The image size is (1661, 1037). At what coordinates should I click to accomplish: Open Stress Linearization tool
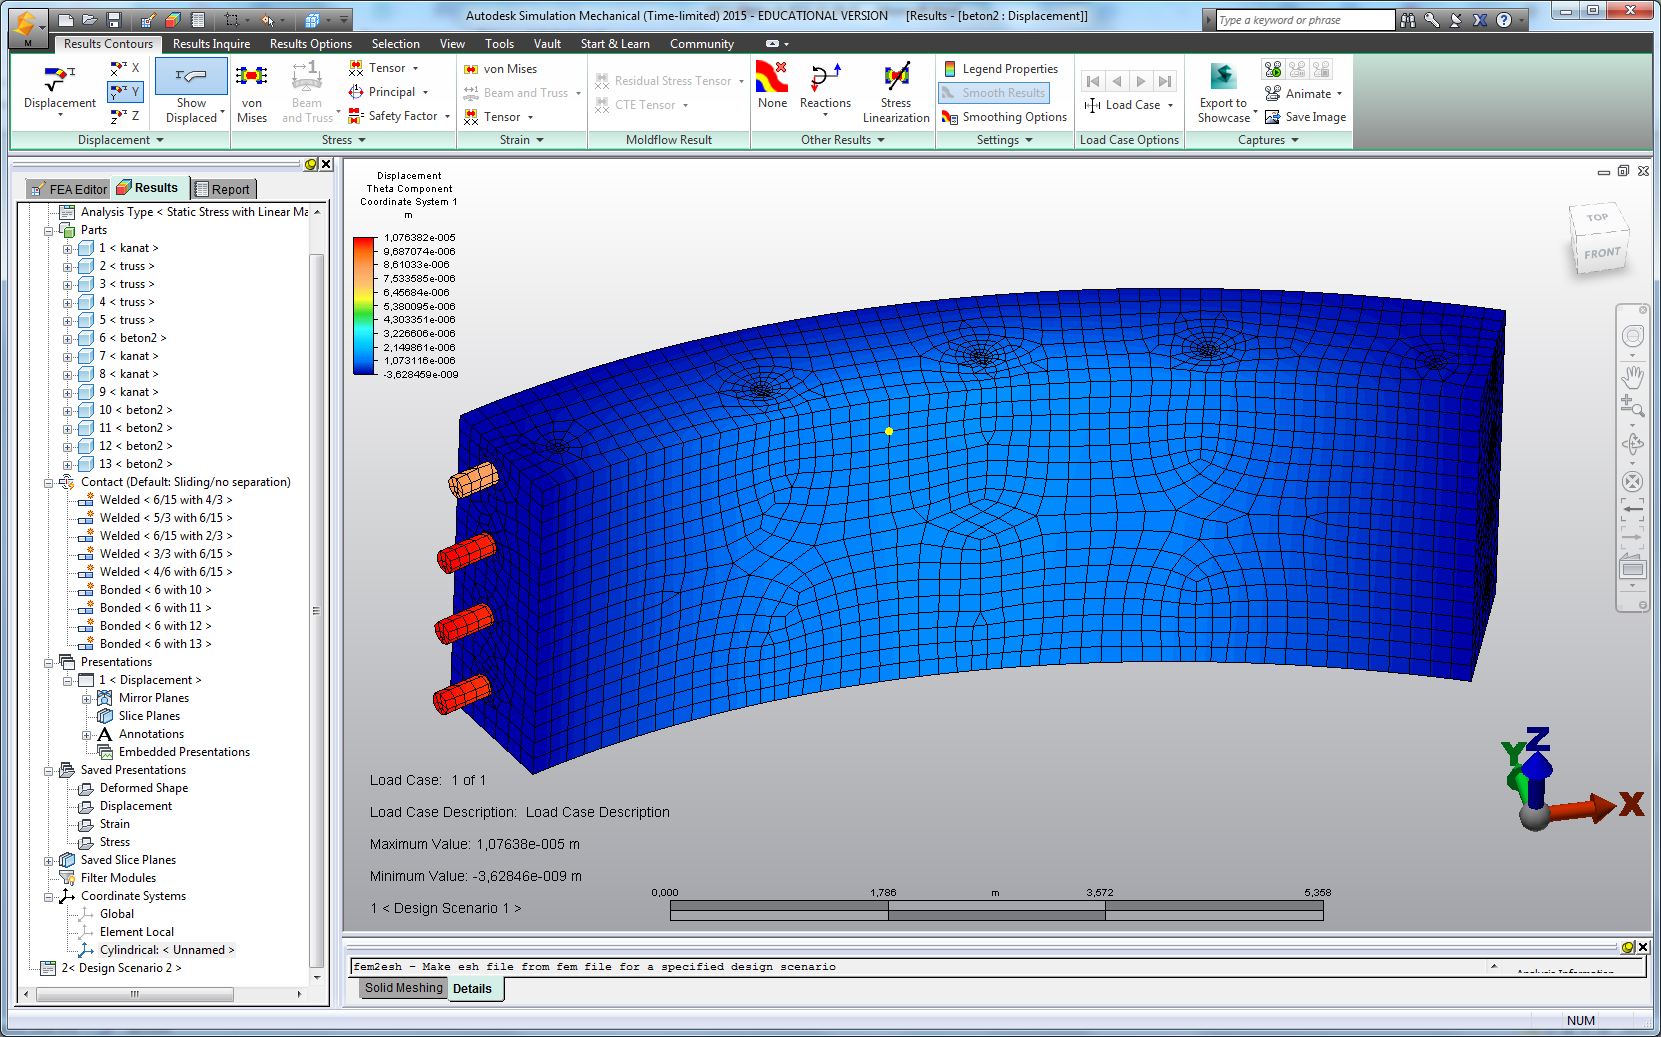click(896, 92)
